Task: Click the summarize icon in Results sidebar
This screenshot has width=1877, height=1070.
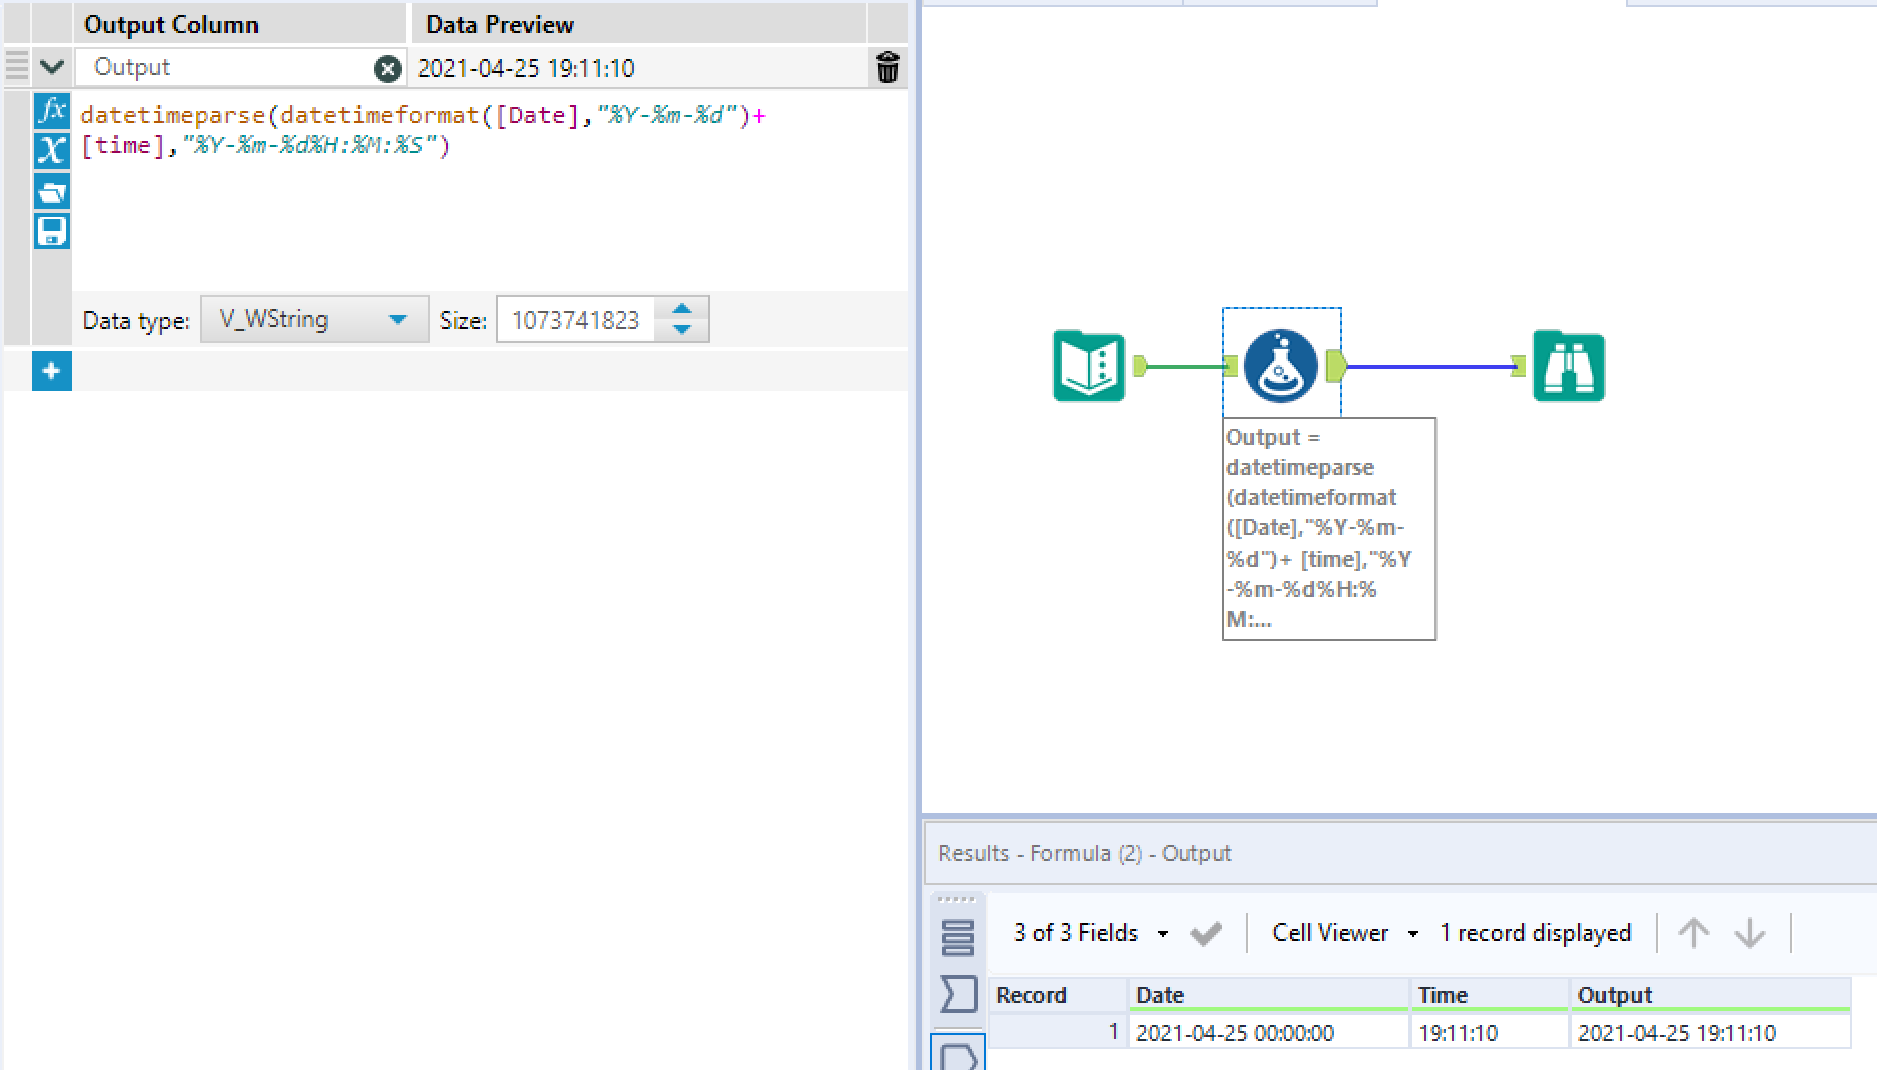Action: tap(957, 995)
